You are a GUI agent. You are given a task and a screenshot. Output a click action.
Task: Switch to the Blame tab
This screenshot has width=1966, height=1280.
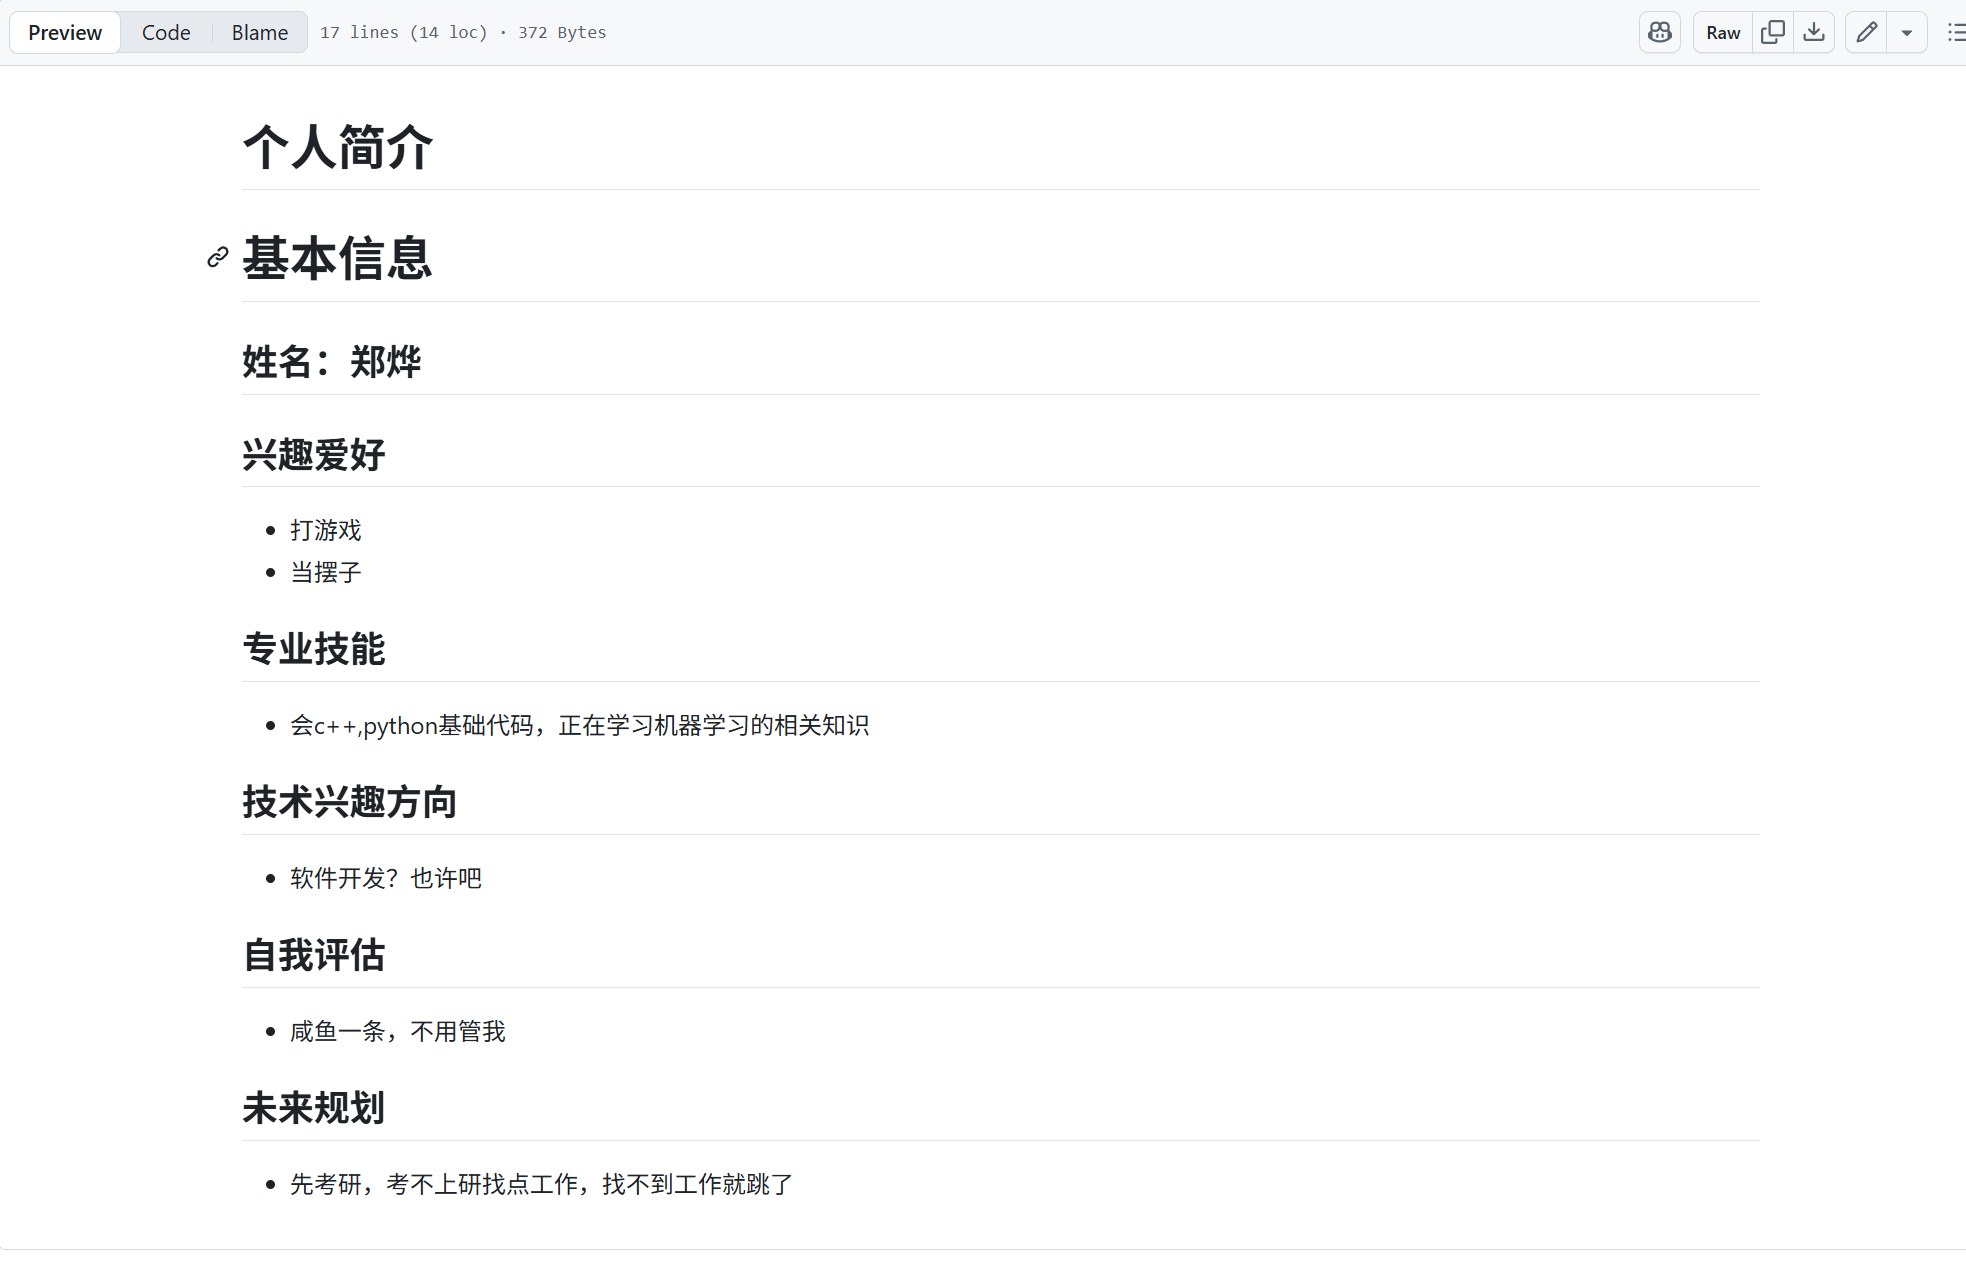(x=260, y=32)
